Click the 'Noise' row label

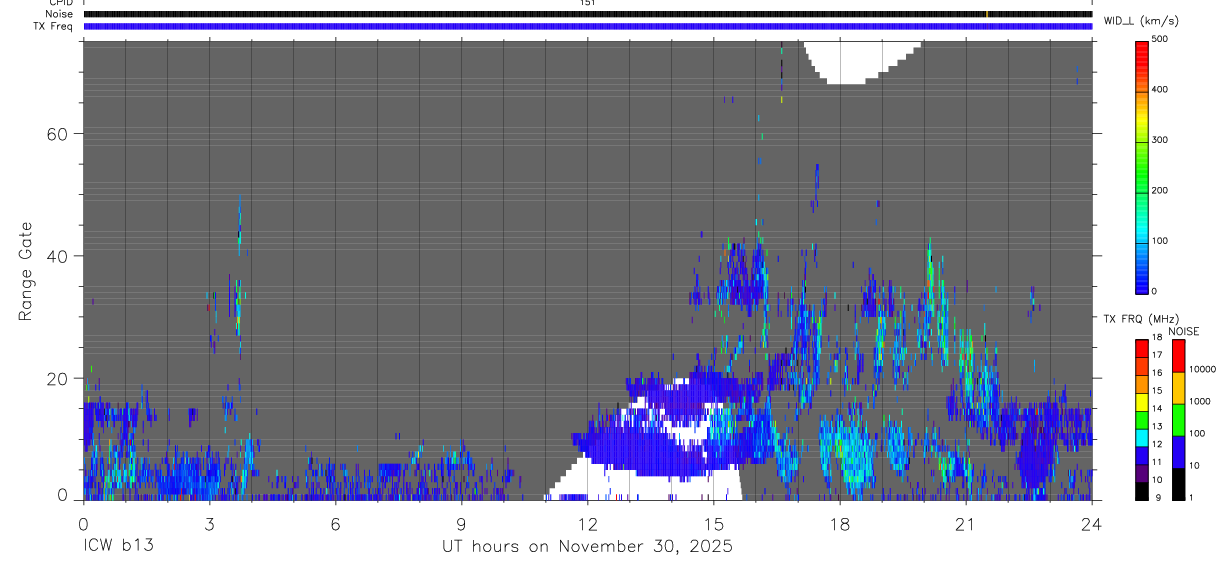[x=60, y=14]
